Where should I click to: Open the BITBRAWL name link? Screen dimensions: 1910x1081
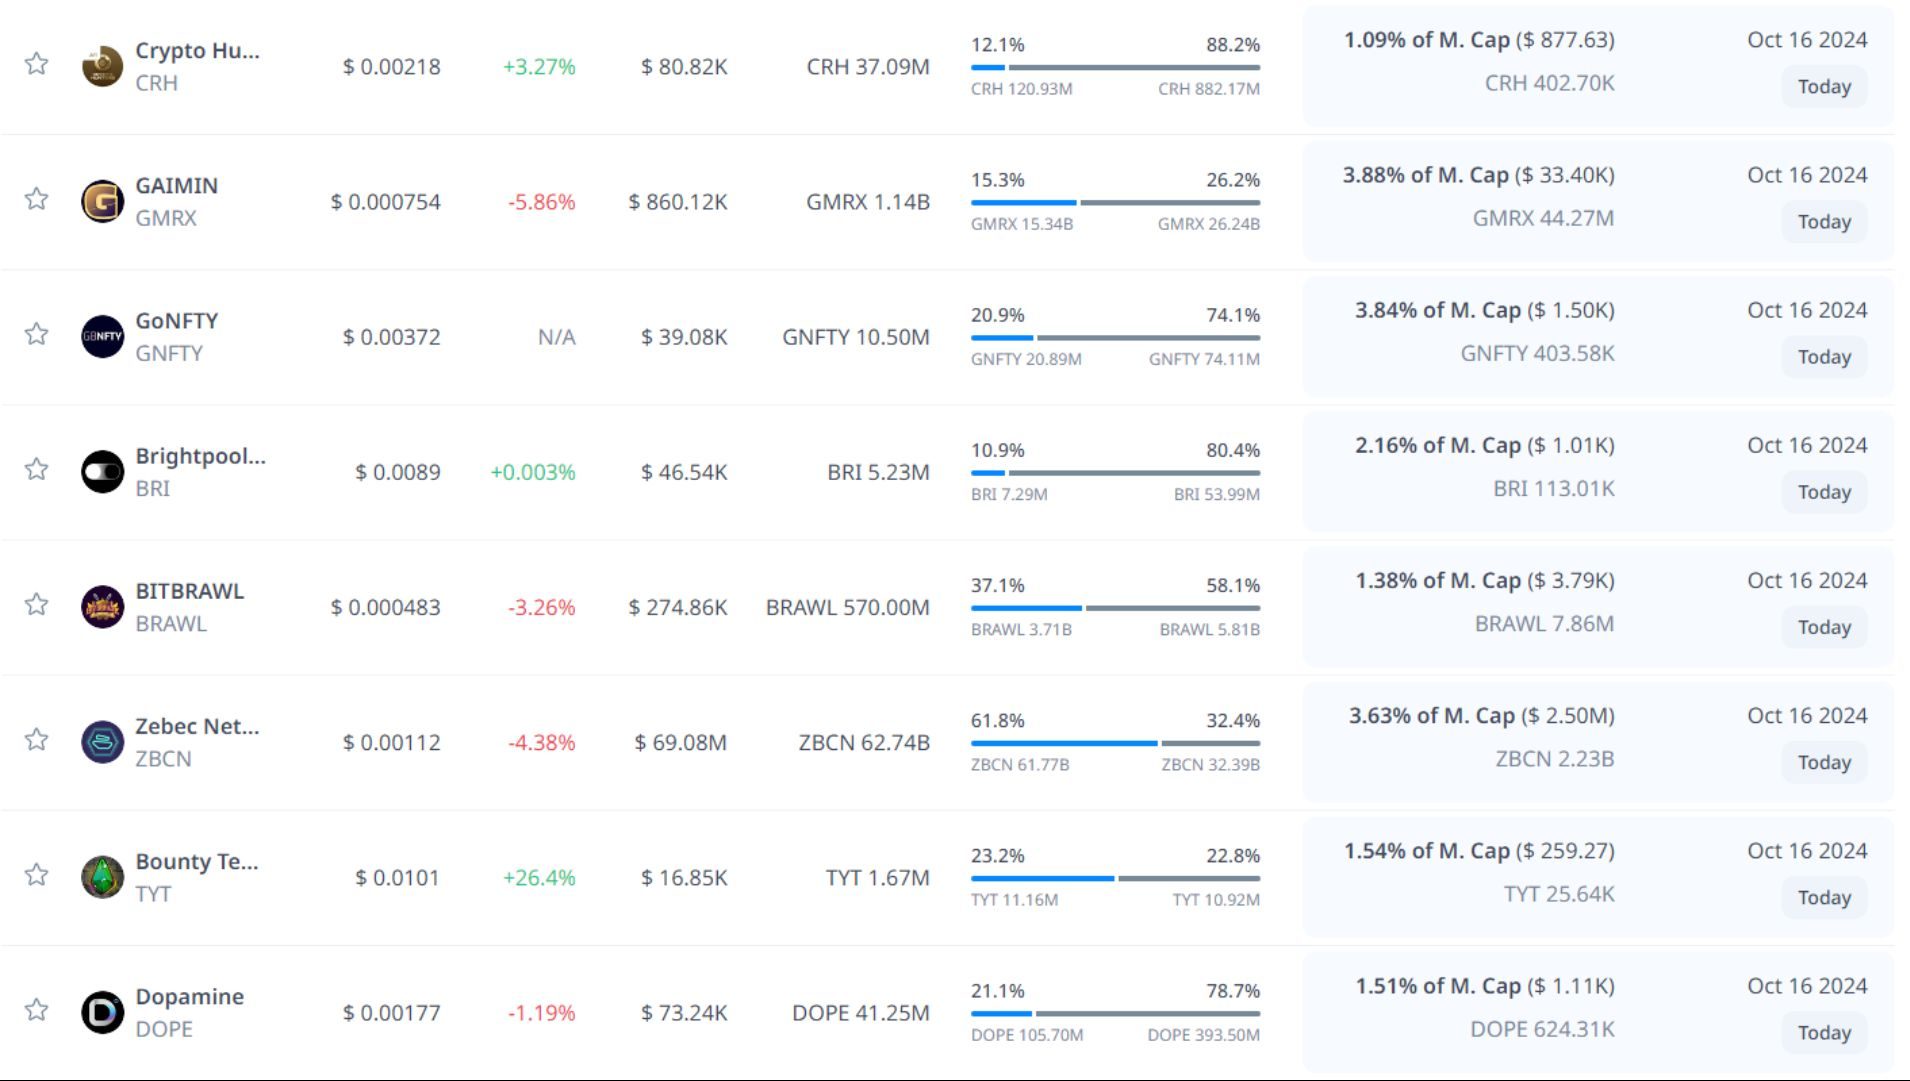pos(189,591)
